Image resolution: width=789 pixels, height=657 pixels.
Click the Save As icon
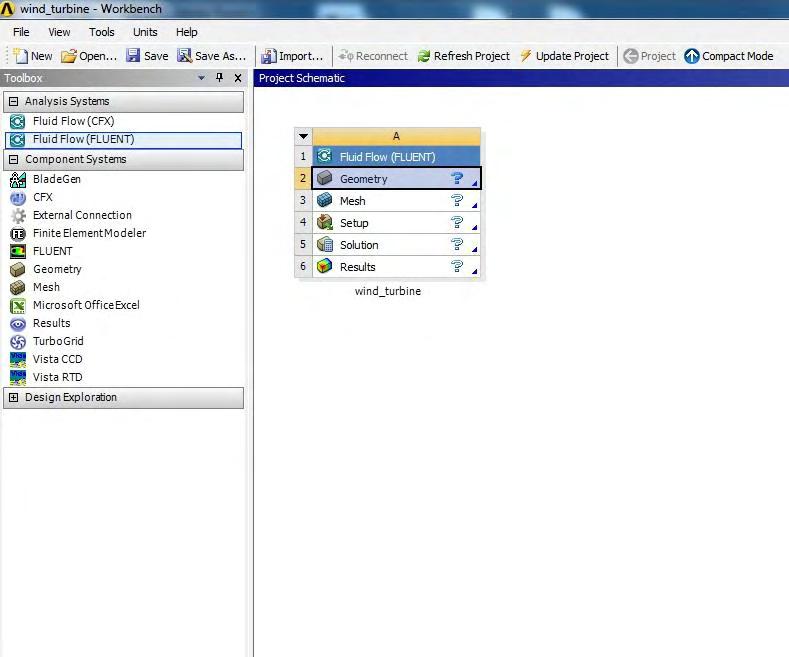[185, 55]
